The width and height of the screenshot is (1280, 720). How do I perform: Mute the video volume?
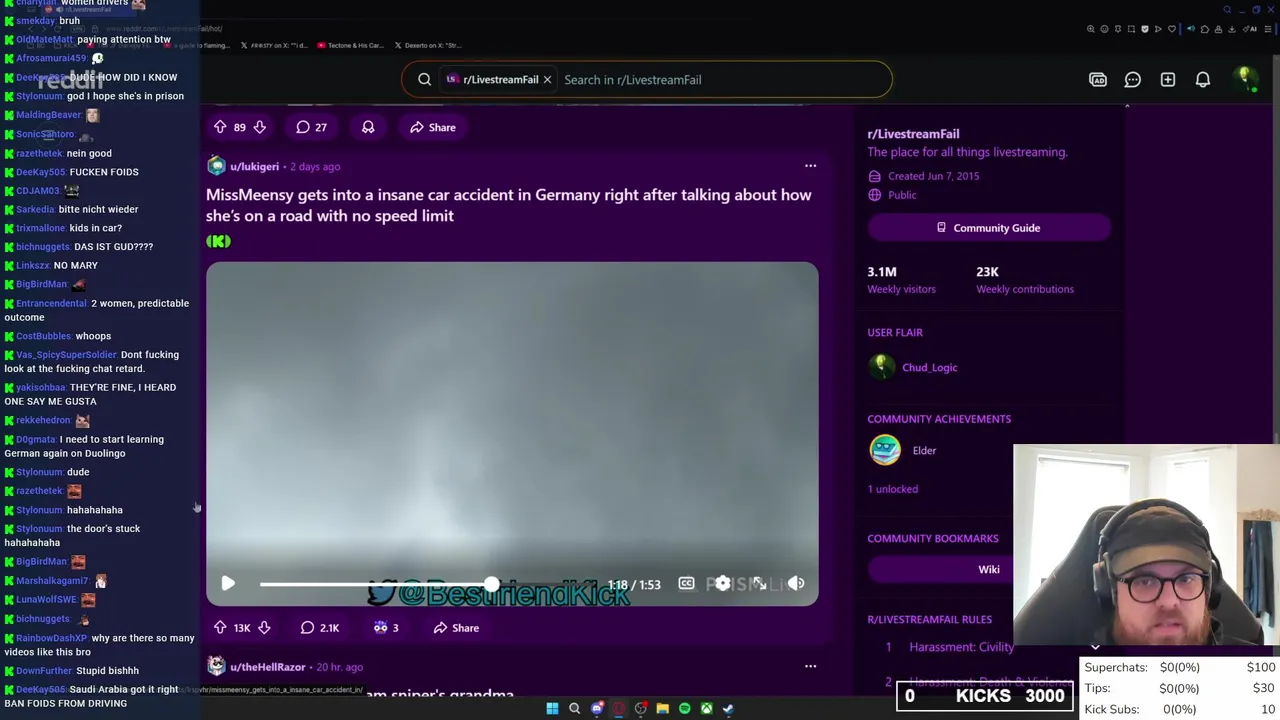(x=796, y=584)
